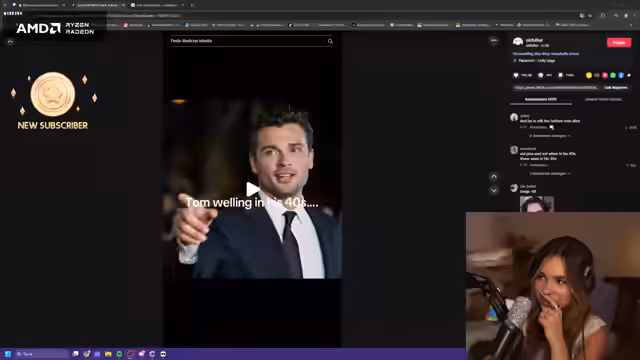Click the search magnifier icon above the video
The height and width of the screenshot is (360, 640).
coord(330,41)
